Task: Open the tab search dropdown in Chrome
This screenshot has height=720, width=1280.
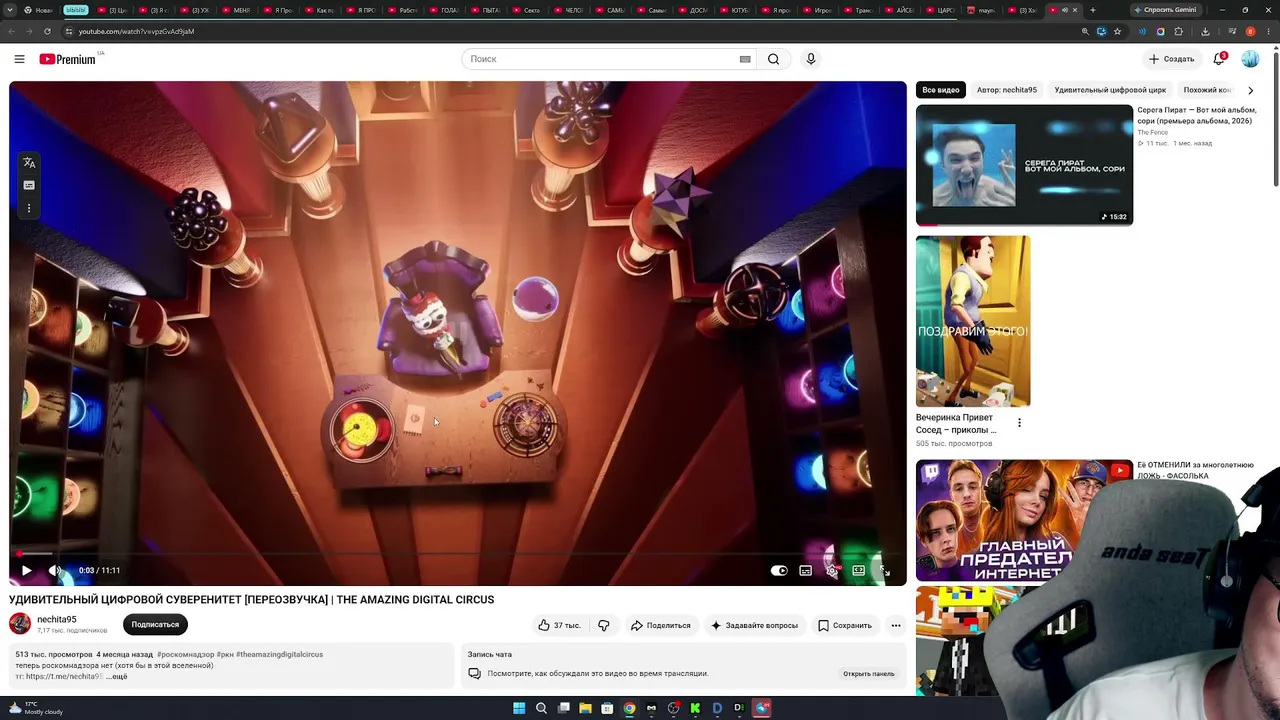Action: [11, 10]
